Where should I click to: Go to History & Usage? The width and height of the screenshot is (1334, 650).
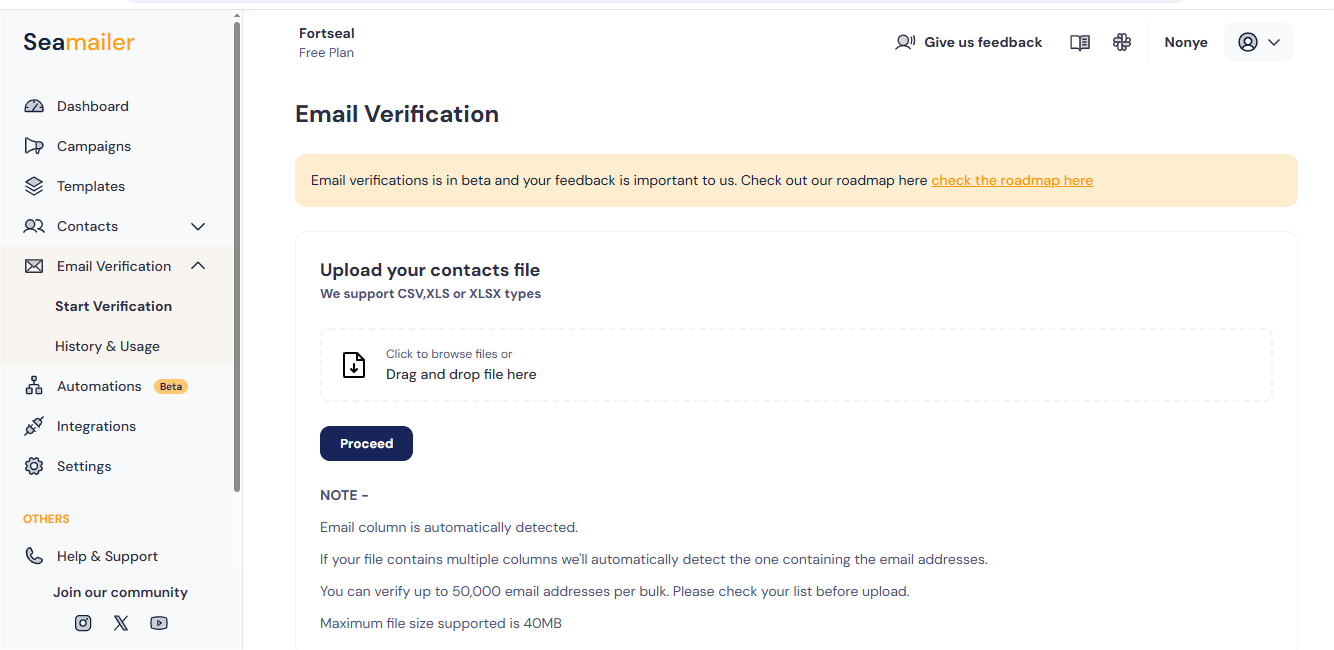(108, 346)
